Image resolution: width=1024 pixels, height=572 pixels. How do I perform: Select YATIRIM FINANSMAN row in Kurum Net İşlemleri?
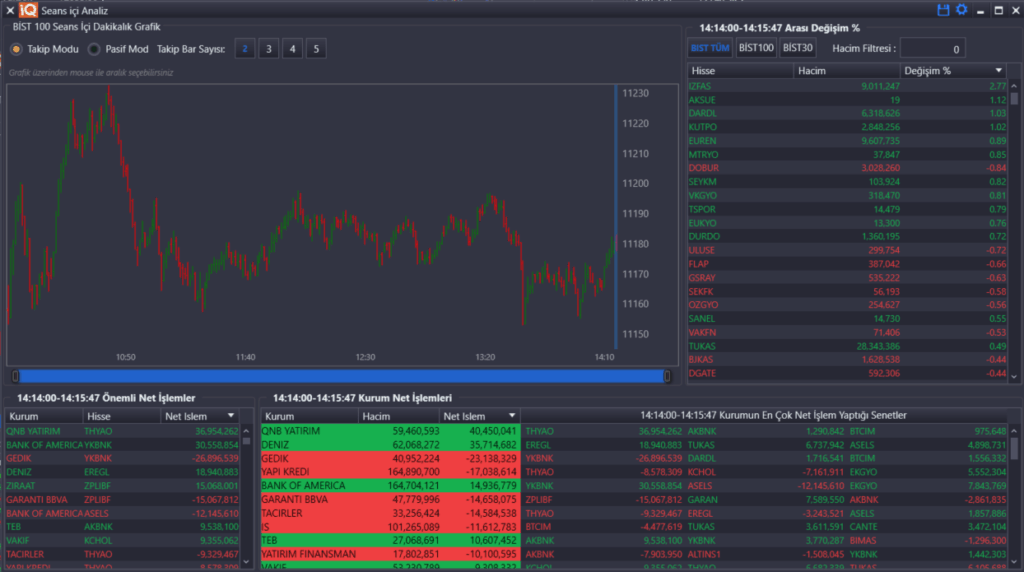pos(391,554)
